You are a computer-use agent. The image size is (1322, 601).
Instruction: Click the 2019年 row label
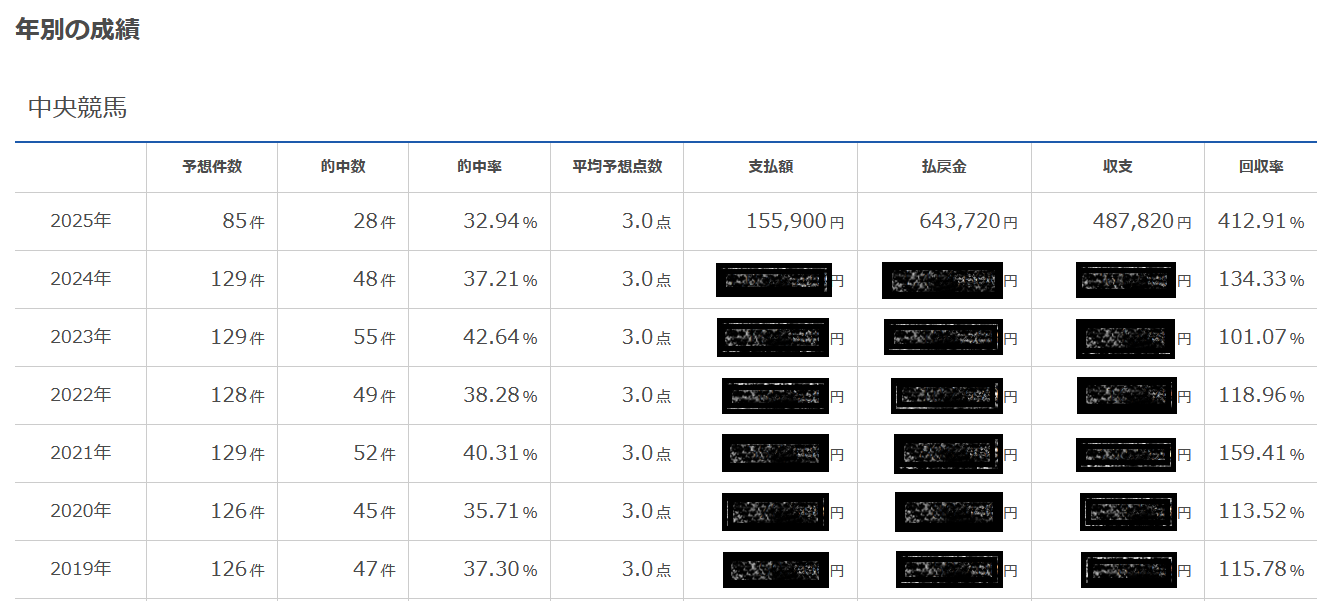81,569
